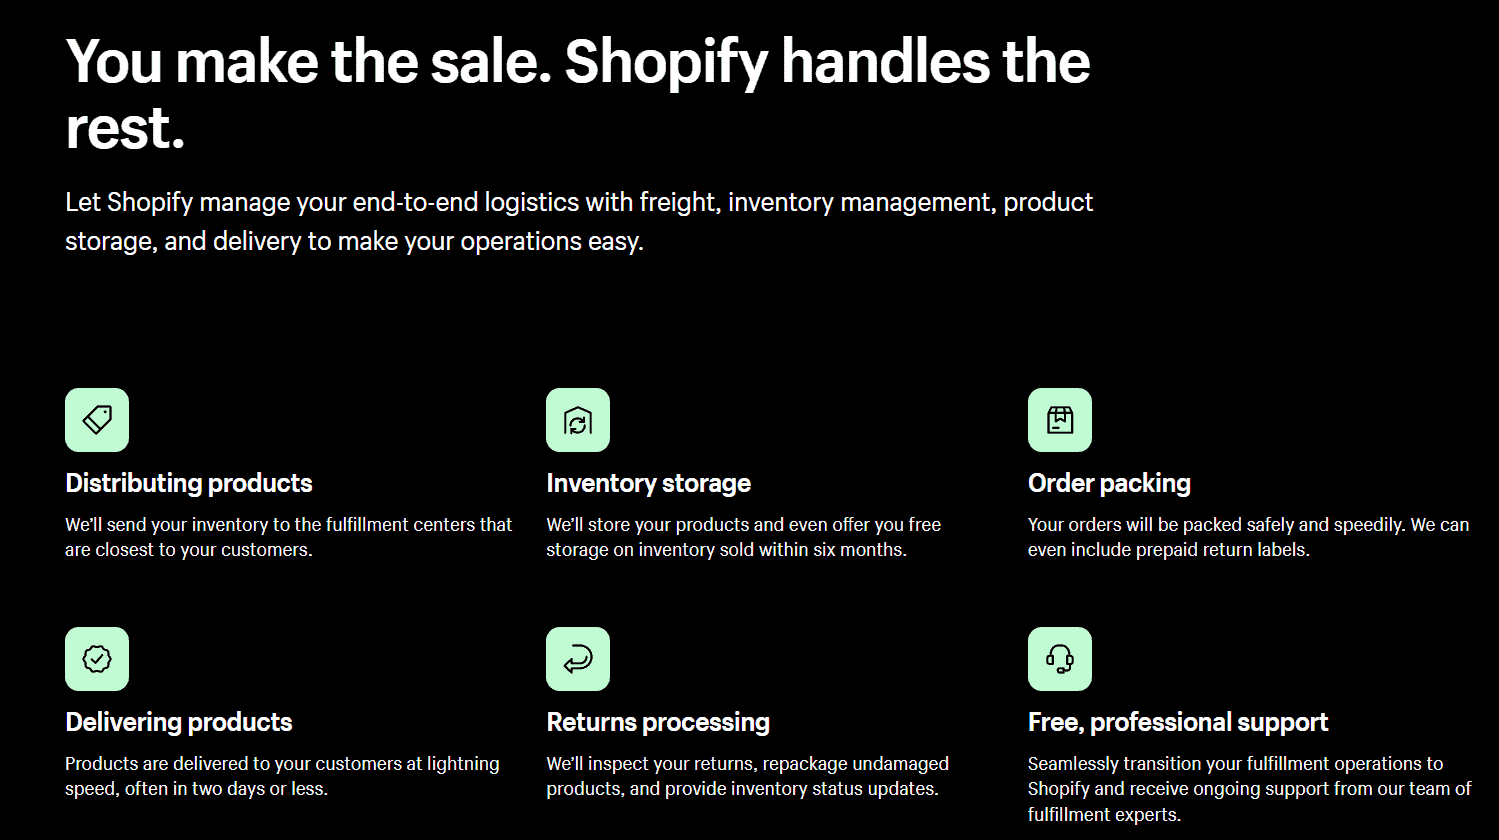The image size is (1499, 840).
Task: Select the Delivering products heading
Action: coord(179,722)
